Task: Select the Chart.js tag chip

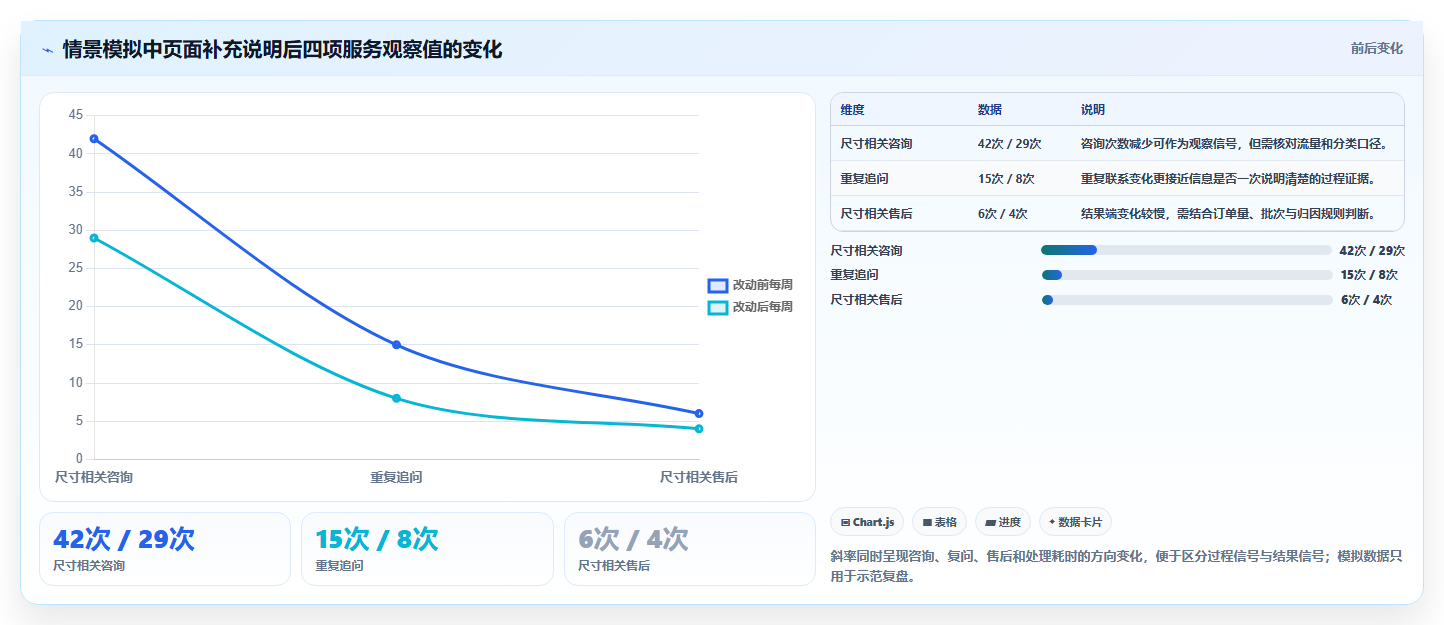Action: click(x=867, y=522)
